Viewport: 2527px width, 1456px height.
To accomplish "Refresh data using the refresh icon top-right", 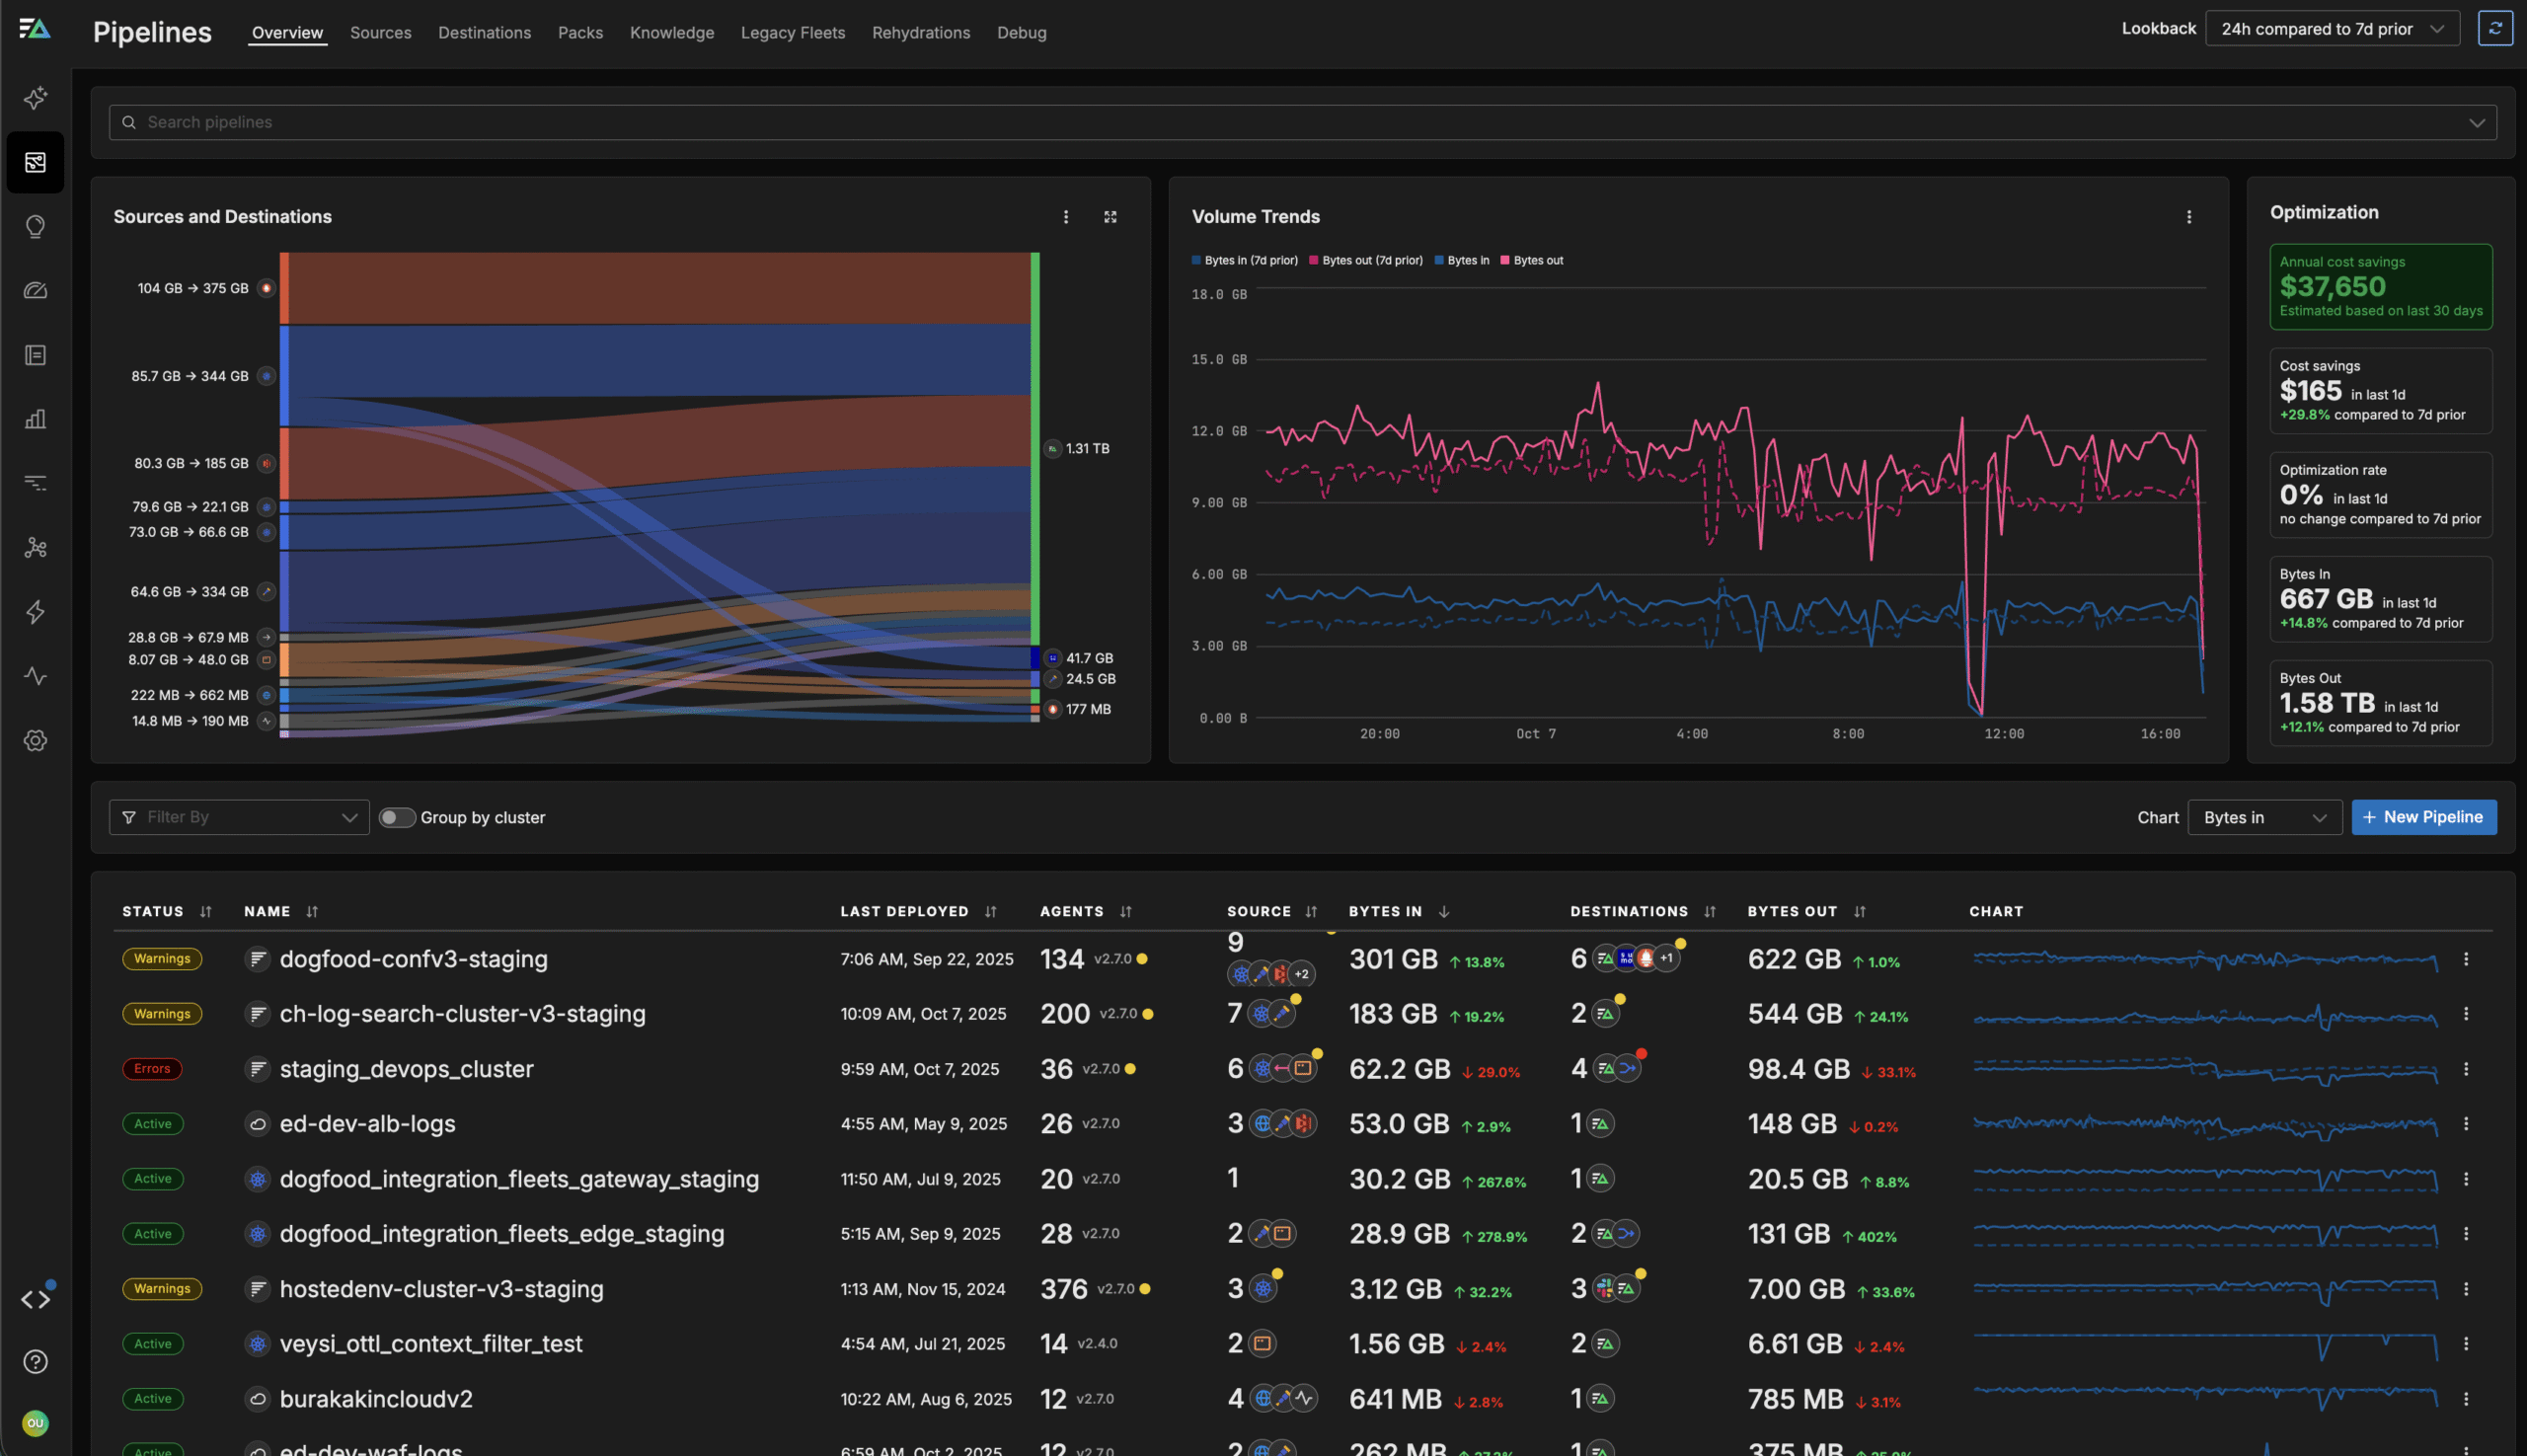I will [x=2496, y=28].
